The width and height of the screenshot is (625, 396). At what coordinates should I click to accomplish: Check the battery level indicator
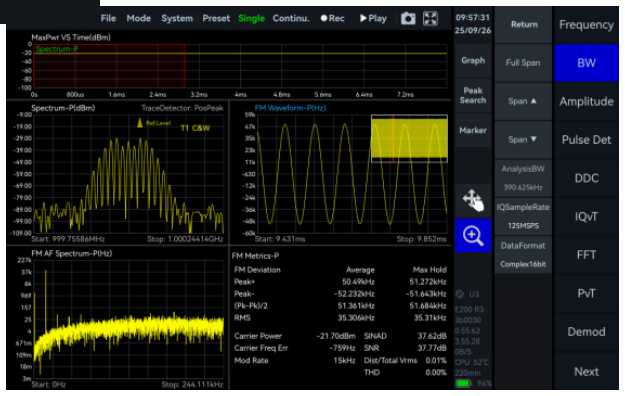pos(463,383)
